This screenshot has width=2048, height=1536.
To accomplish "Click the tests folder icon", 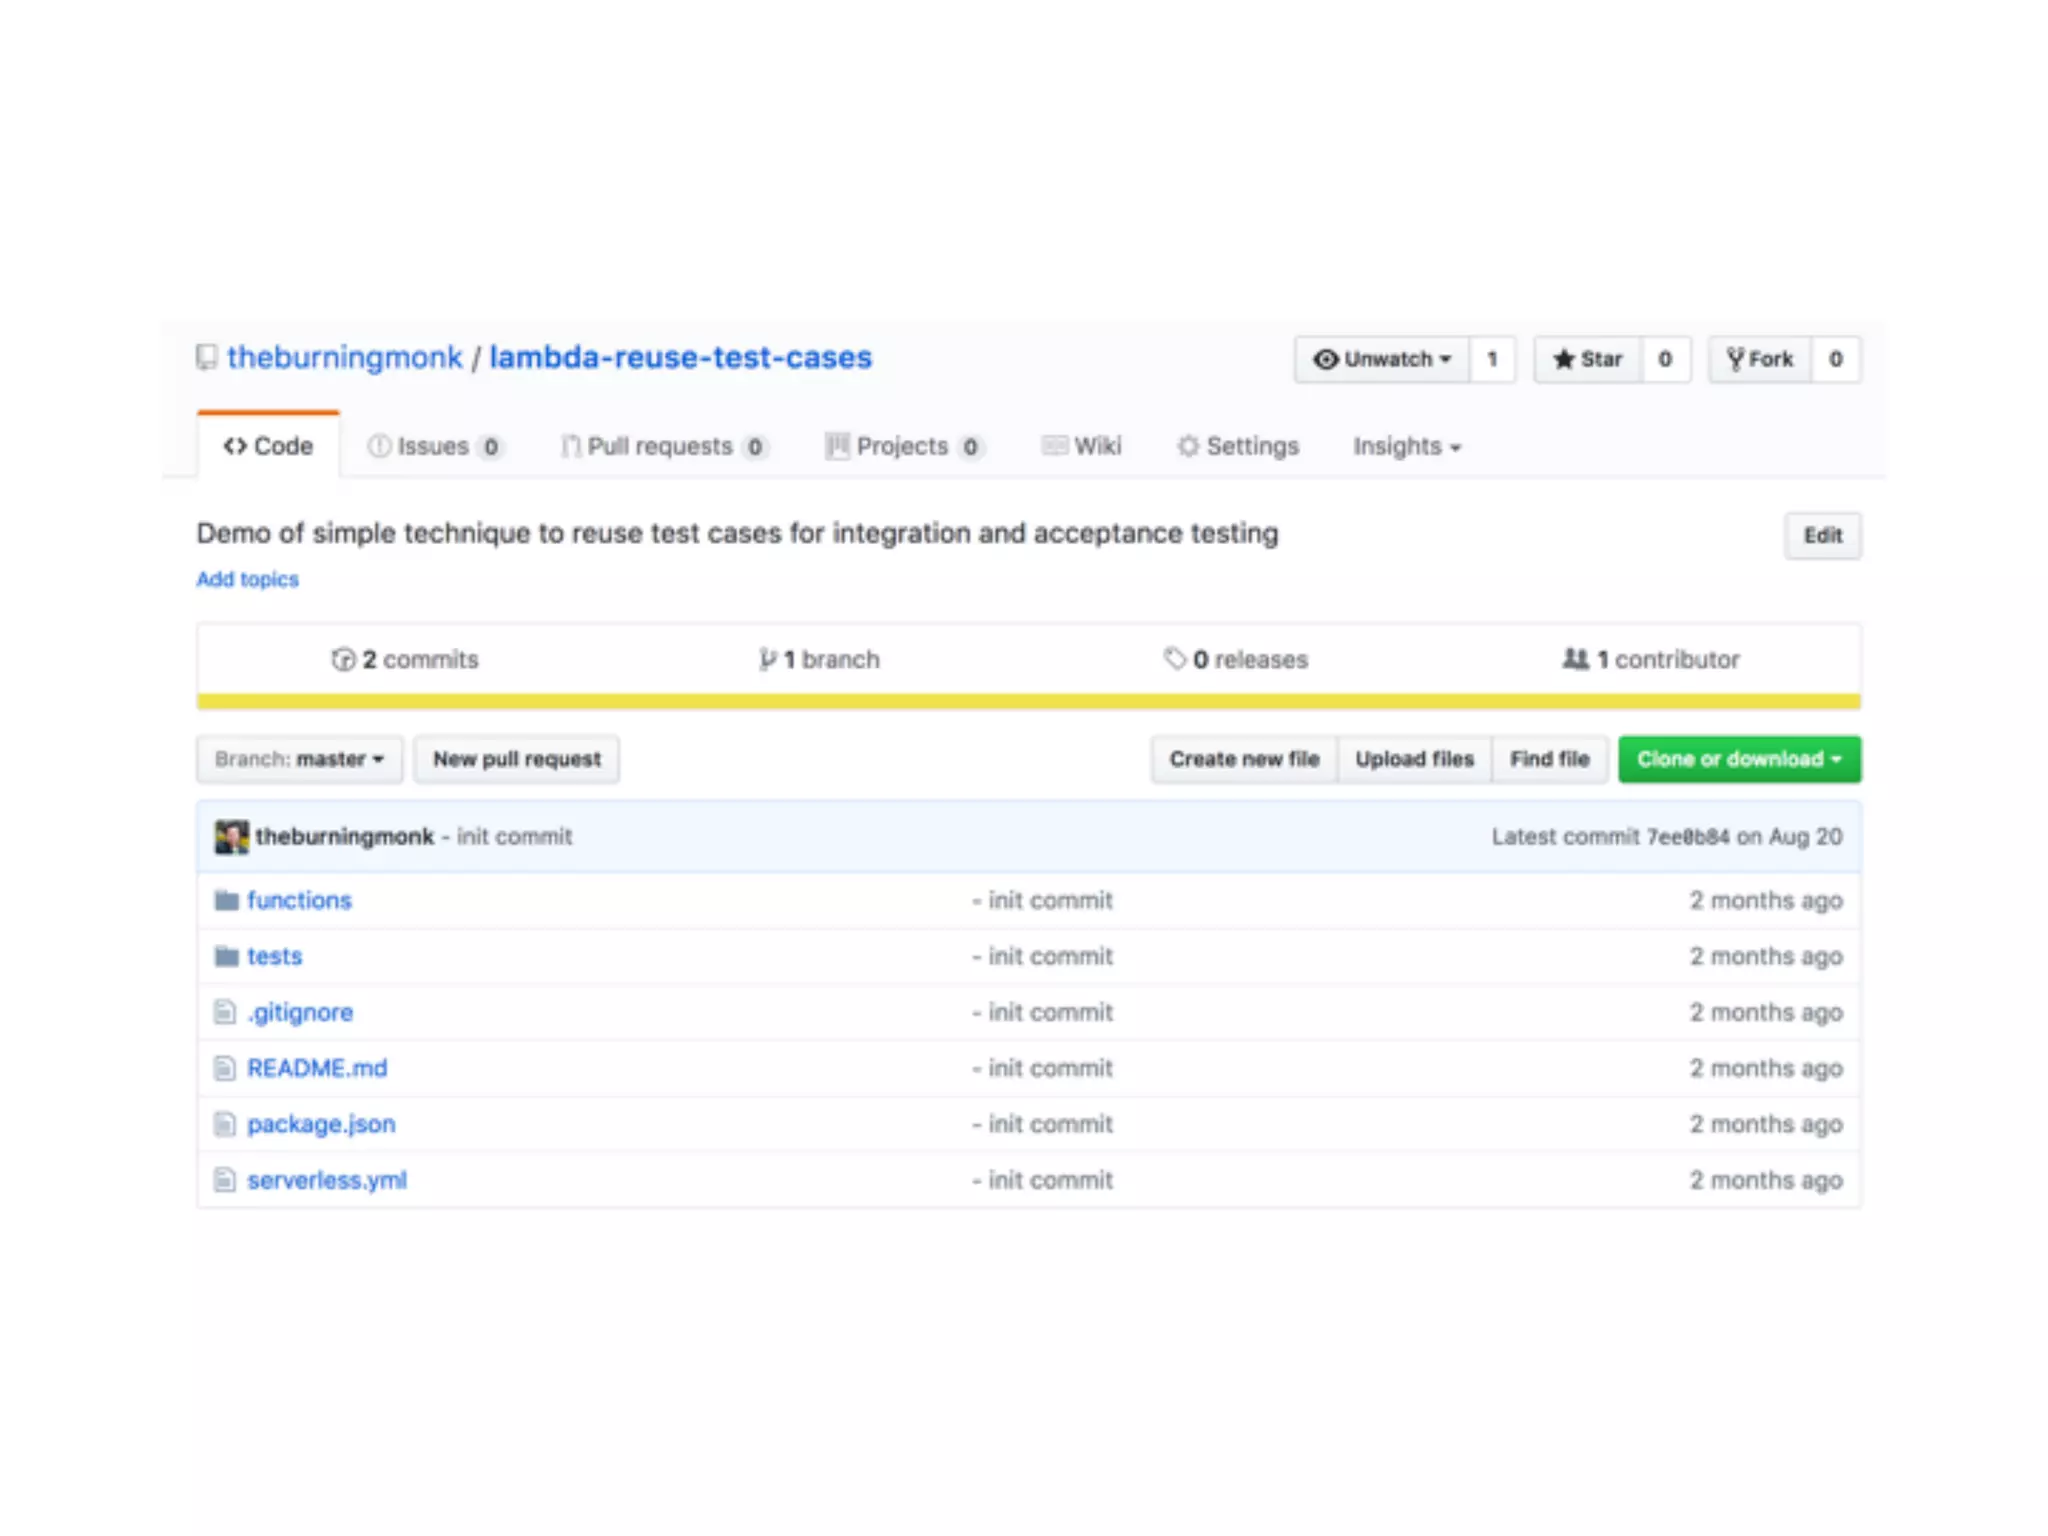I will coord(227,957).
